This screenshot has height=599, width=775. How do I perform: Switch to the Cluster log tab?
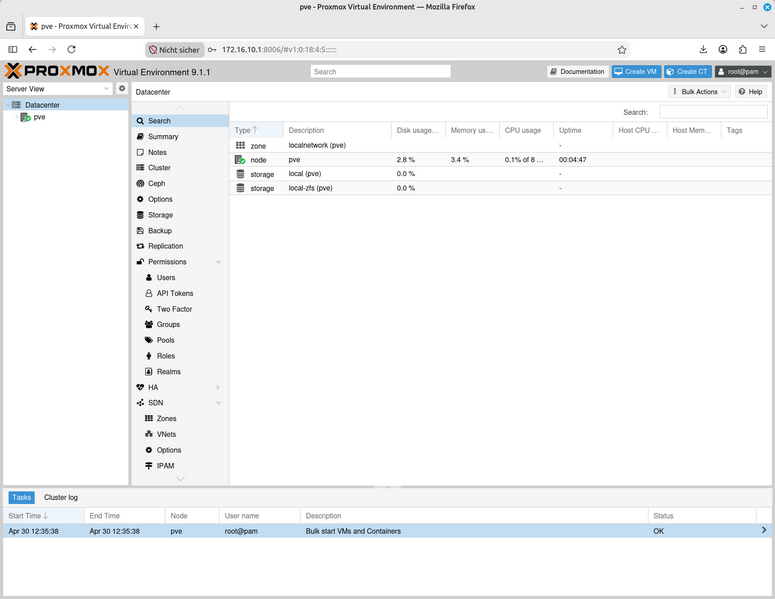pyautogui.click(x=61, y=497)
